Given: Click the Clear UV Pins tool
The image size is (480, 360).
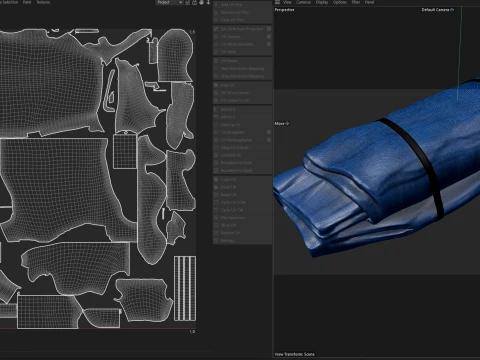Looking at the screenshot, I should click(x=242, y=20).
